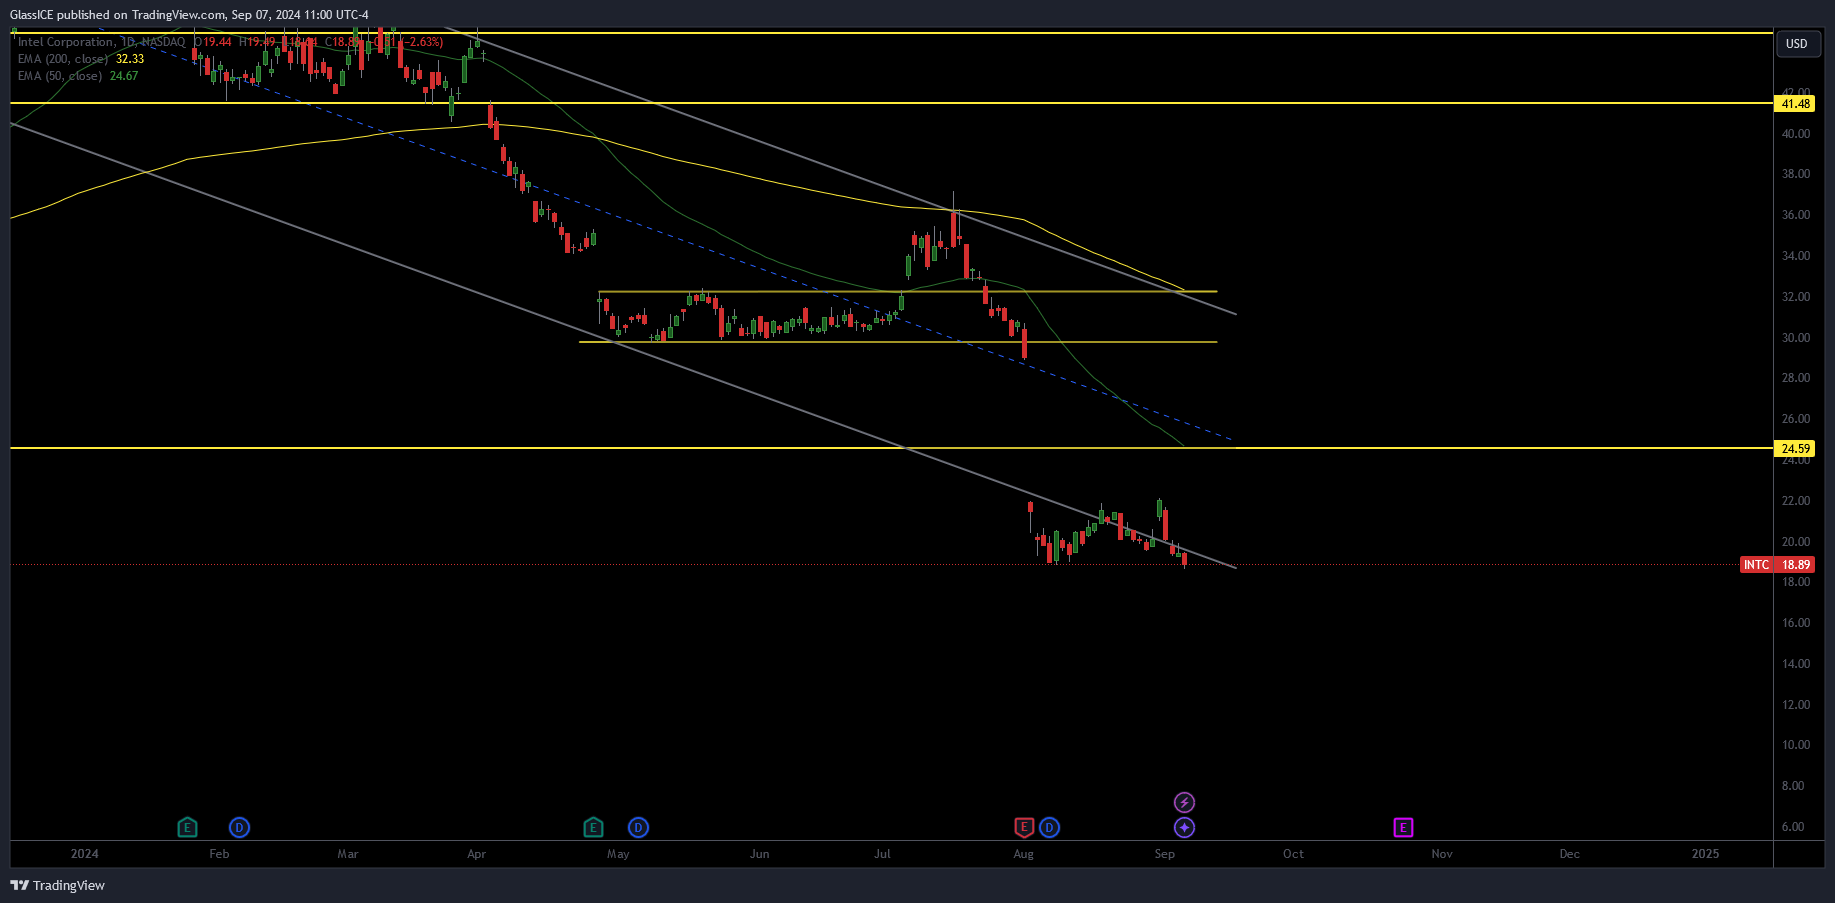Select the EMA (50, close) indicator legend
Image resolution: width=1835 pixels, height=903 pixels.
tap(60, 76)
